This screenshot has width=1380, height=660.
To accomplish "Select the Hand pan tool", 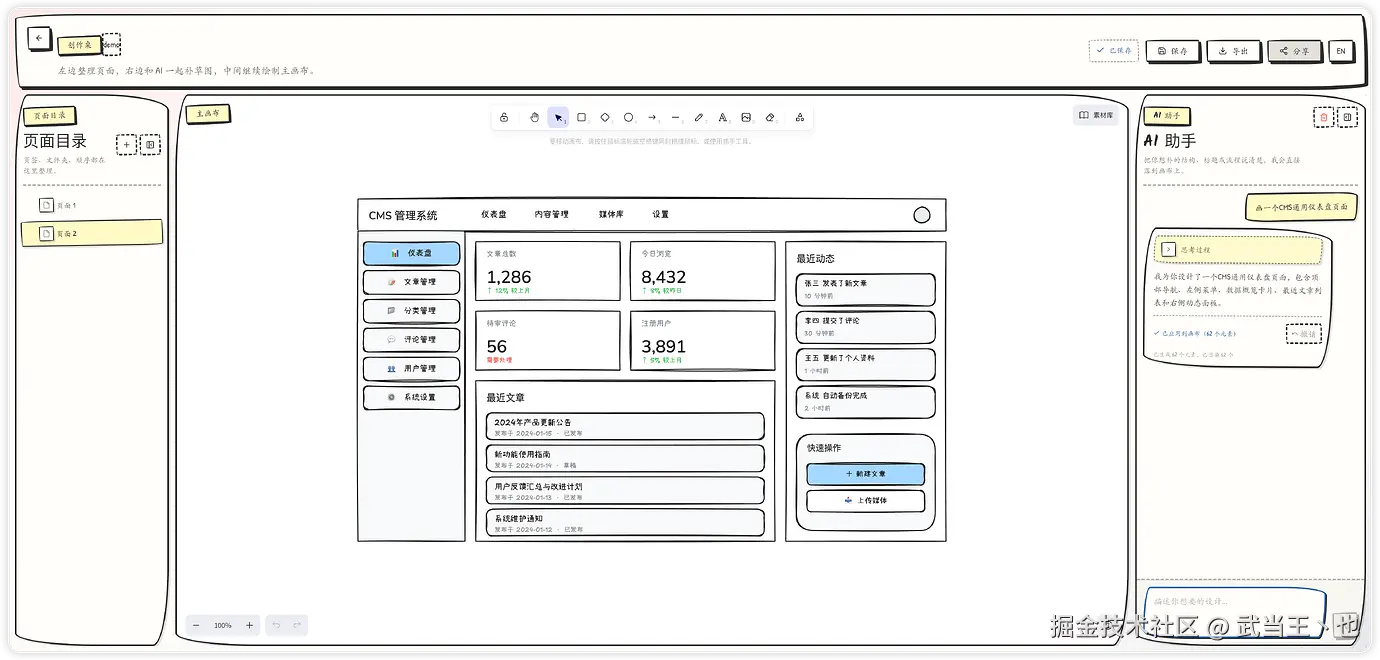I will [x=534, y=118].
